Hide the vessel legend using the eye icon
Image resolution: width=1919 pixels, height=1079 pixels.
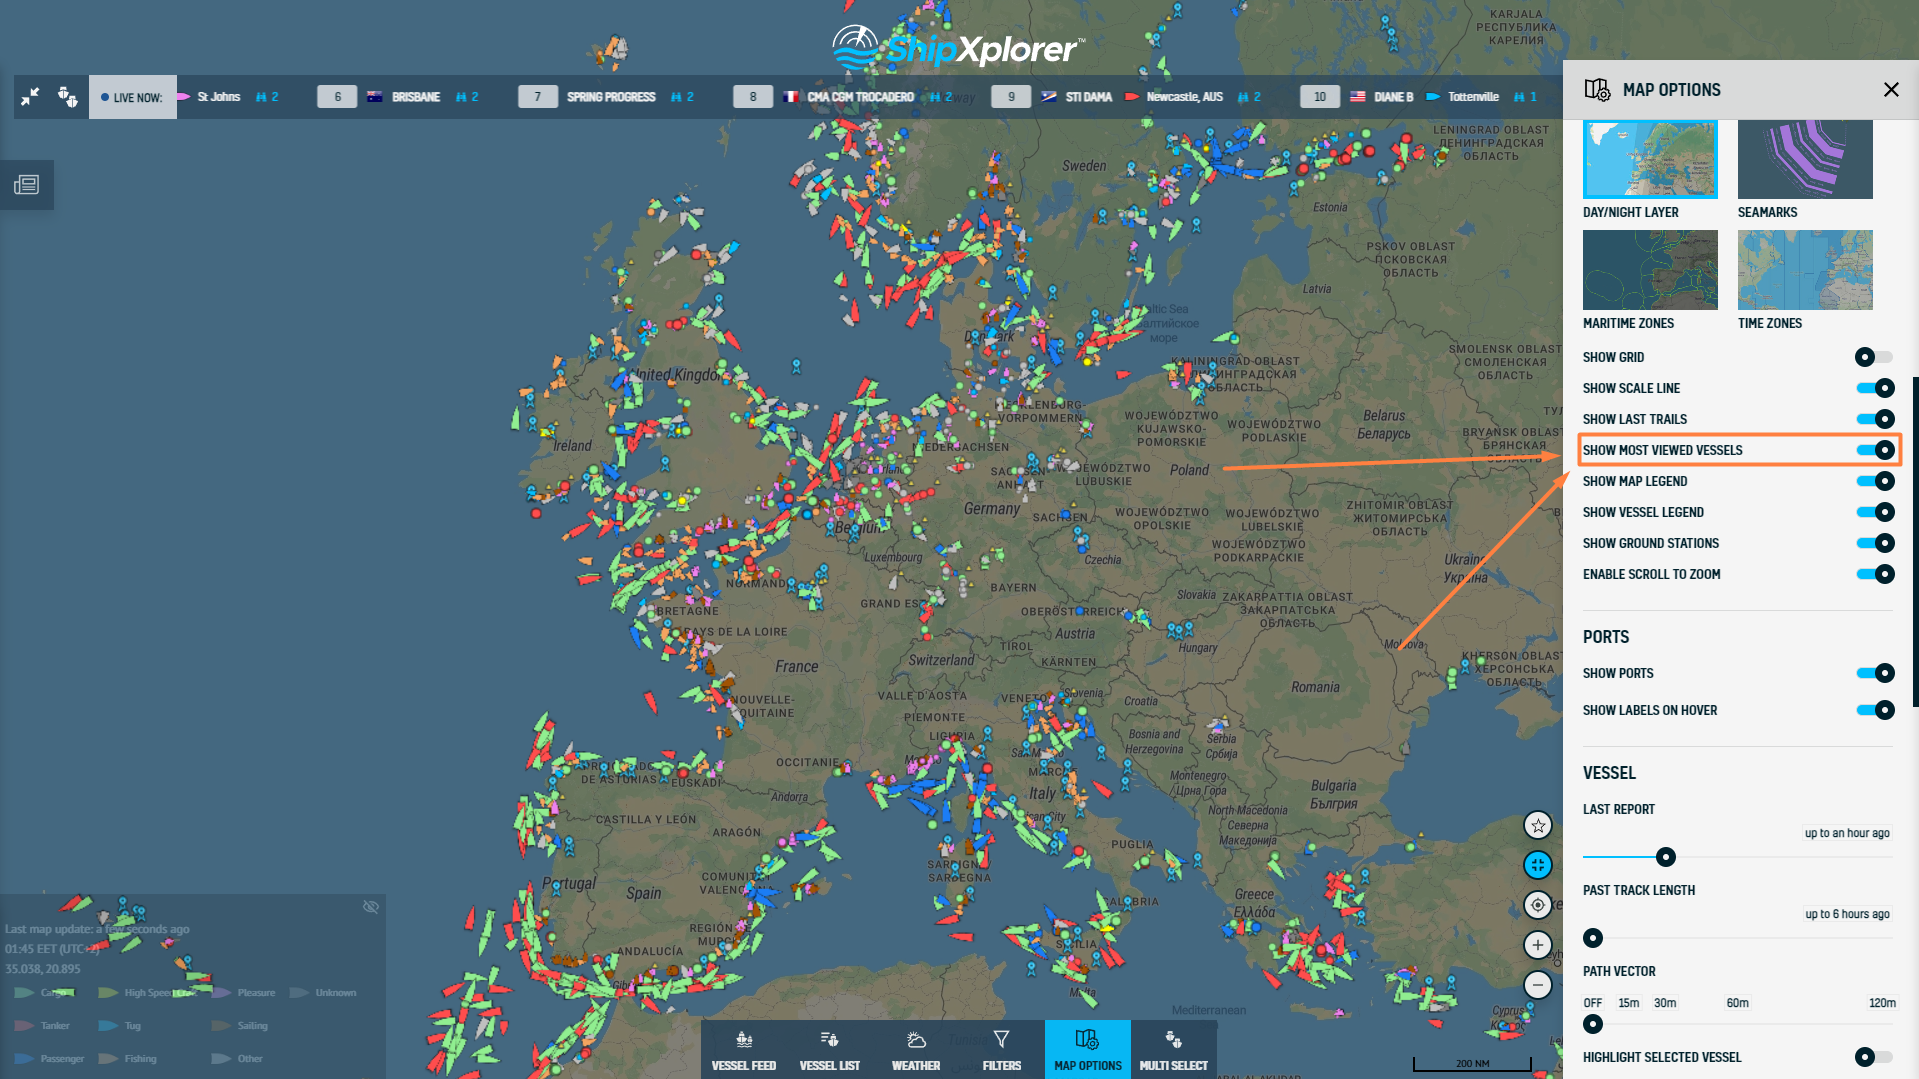click(371, 907)
